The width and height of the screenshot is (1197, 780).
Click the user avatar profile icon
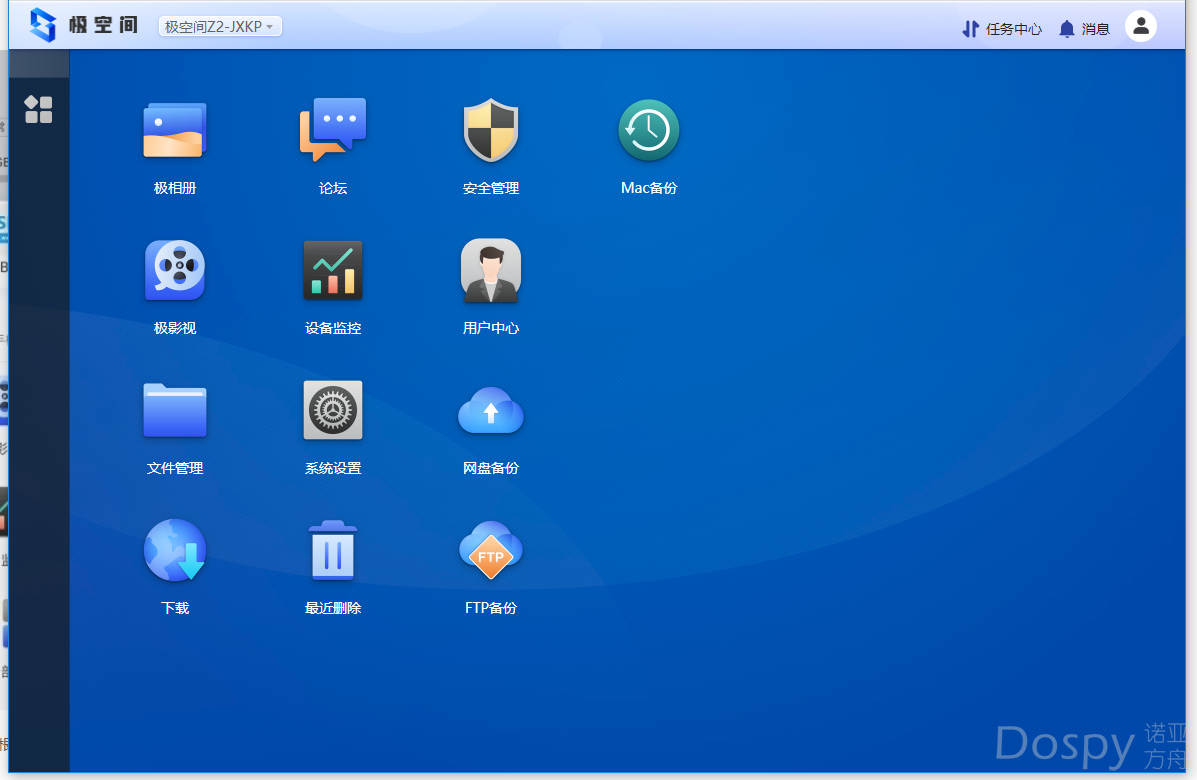1141,27
